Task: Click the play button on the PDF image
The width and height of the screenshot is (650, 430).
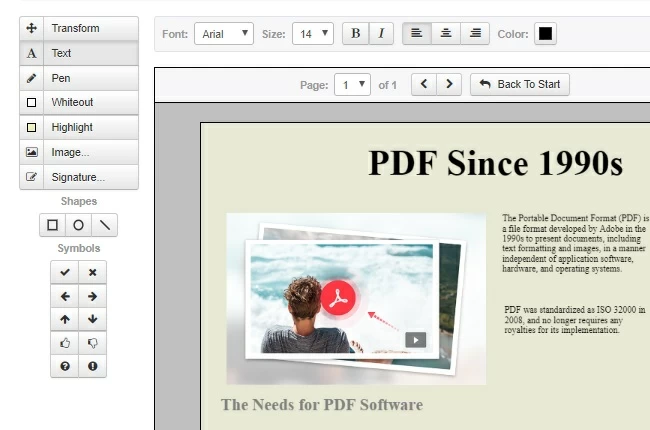Action: click(x=415, y=340)
